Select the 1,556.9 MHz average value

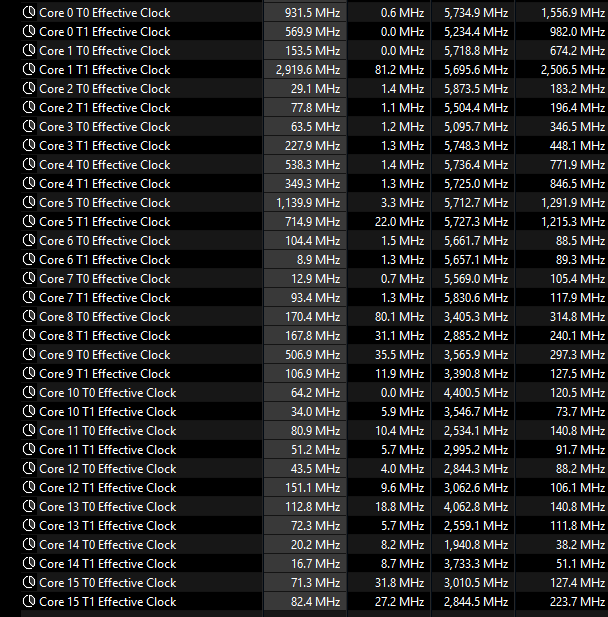[x=573, y=13]
